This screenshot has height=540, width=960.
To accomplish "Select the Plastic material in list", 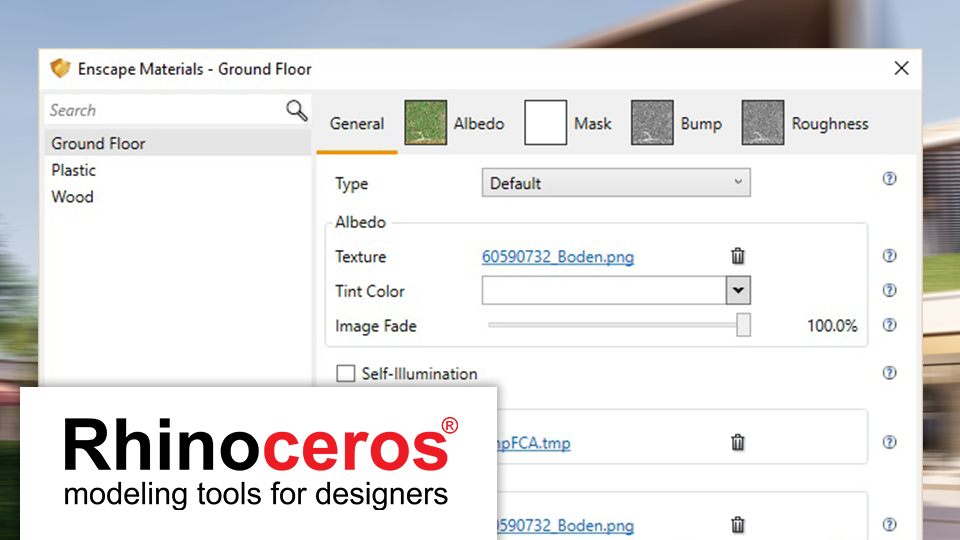I will point(74,170).
